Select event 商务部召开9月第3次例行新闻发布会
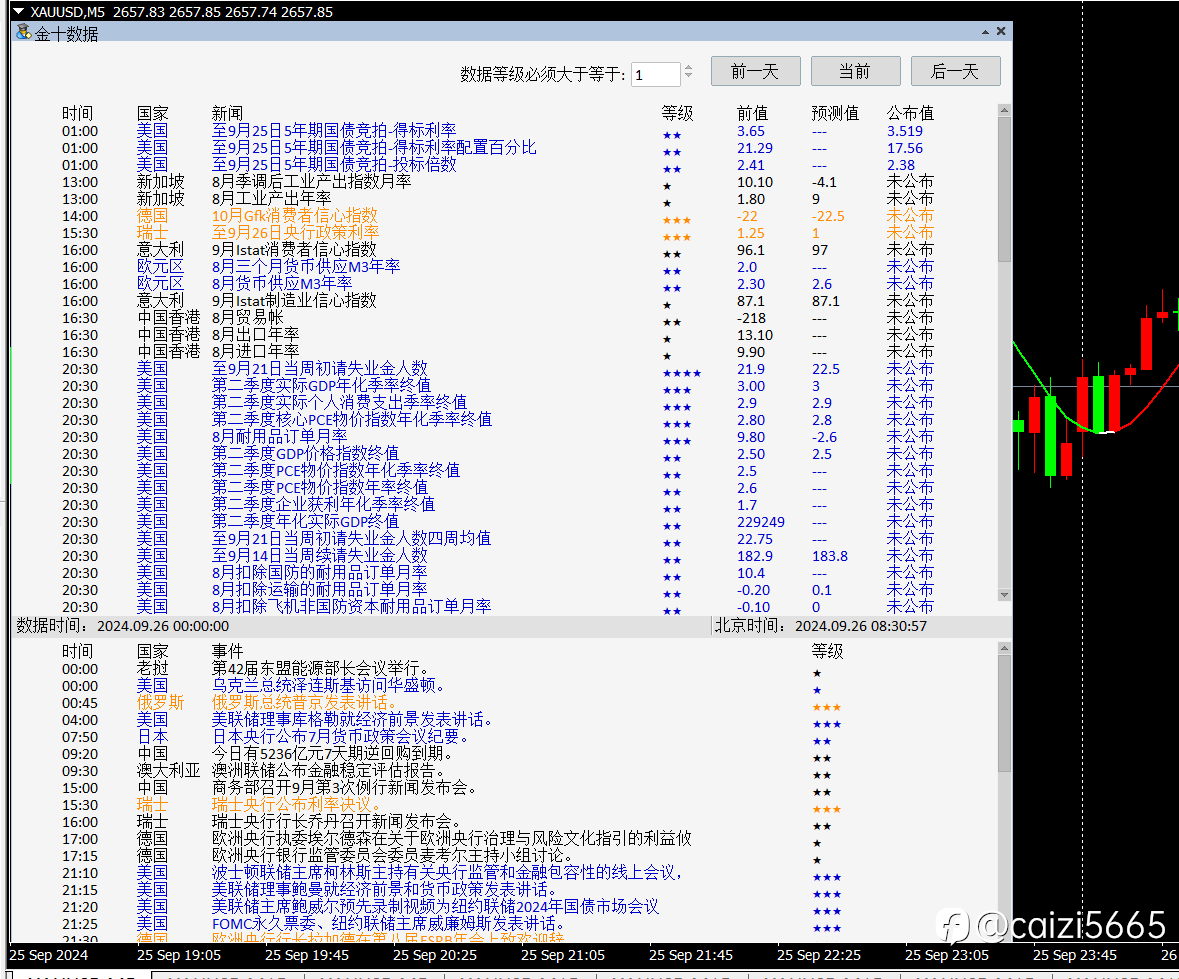 pyautogui.click(x=451, y=788)
